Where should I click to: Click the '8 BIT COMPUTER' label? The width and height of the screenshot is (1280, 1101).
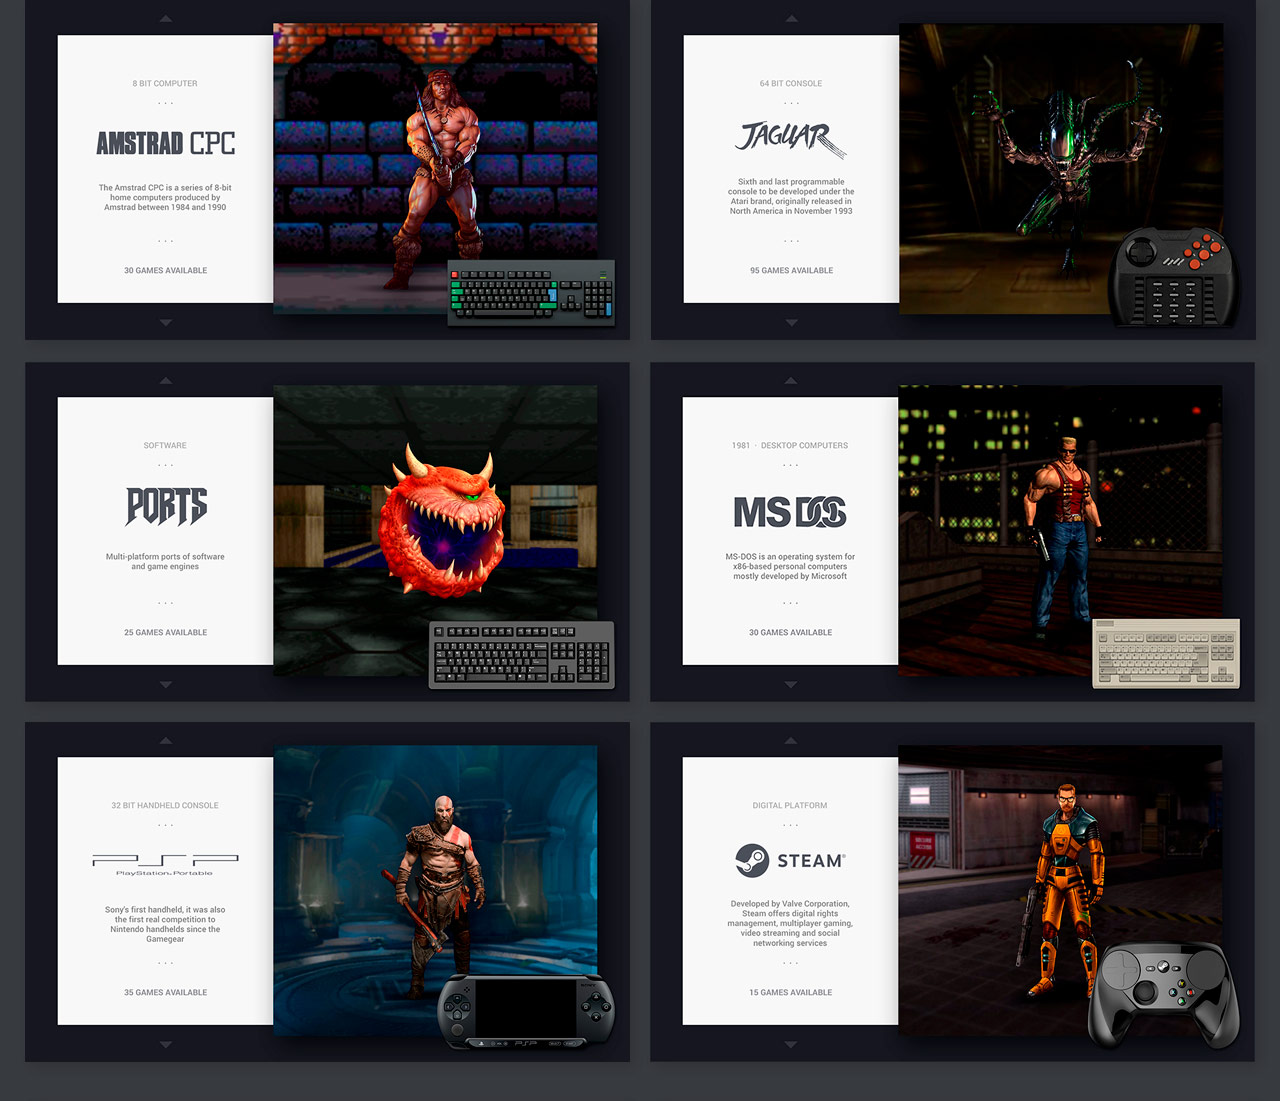click(x=165, y=84)
